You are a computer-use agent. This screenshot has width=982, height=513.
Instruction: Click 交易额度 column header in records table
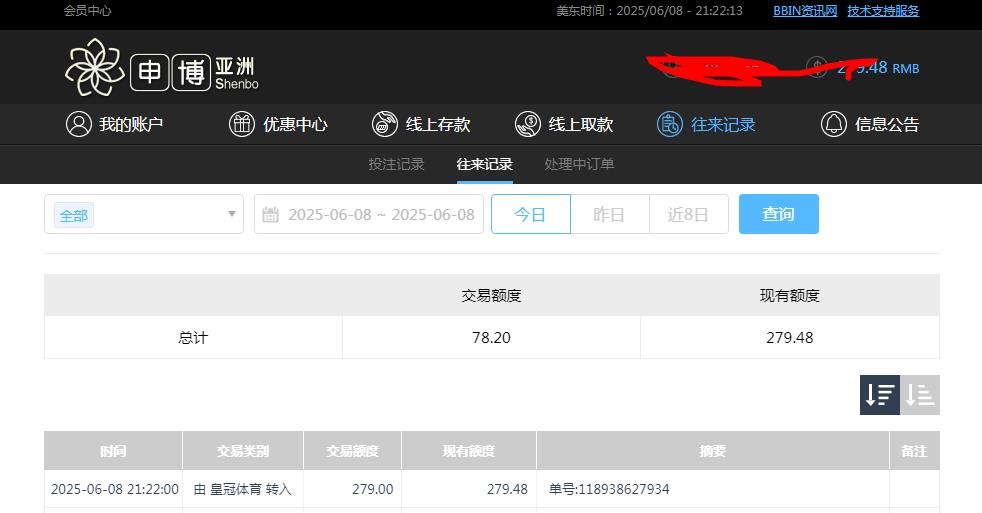[353, 451]
